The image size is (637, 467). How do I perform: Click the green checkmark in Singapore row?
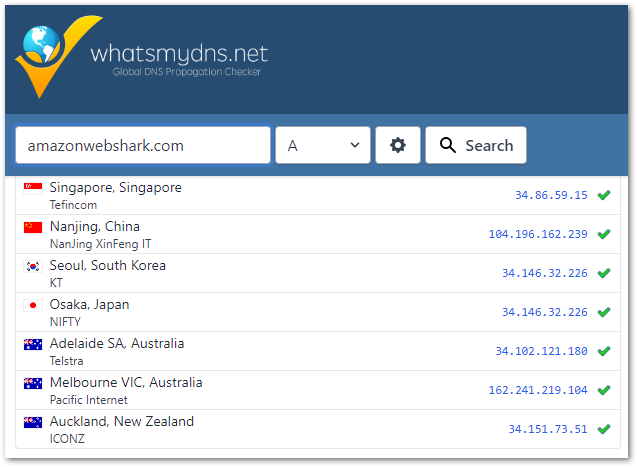pos(604,195)
